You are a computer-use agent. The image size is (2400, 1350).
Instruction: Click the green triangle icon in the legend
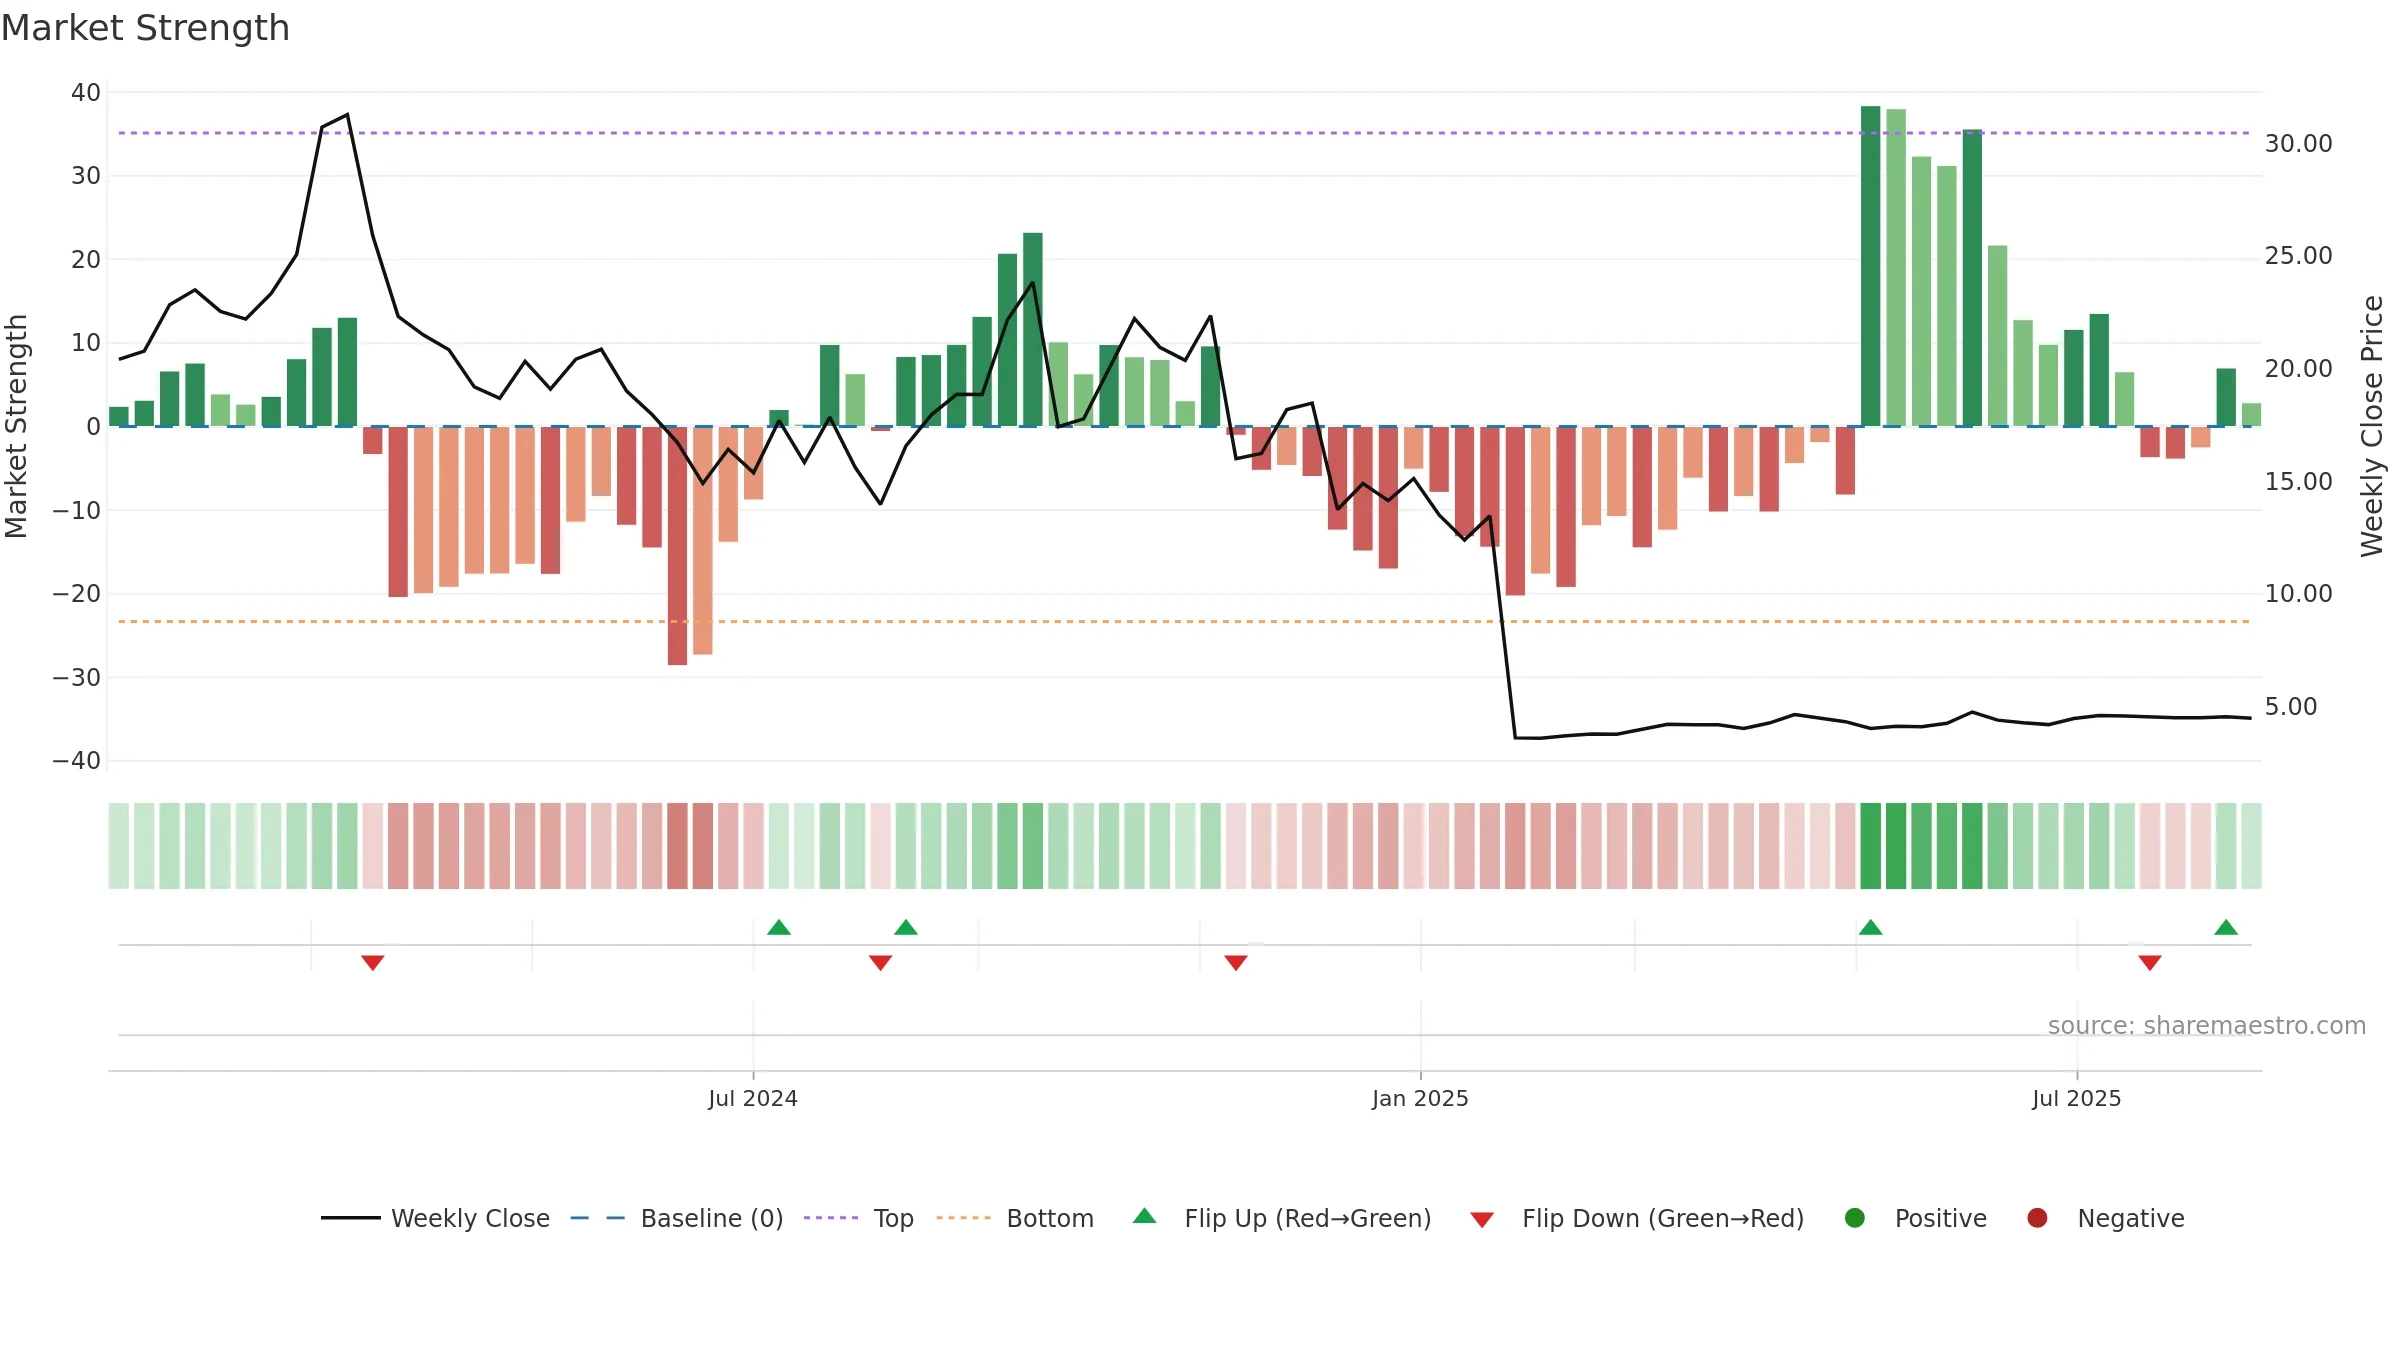tap(1145, 1216)
